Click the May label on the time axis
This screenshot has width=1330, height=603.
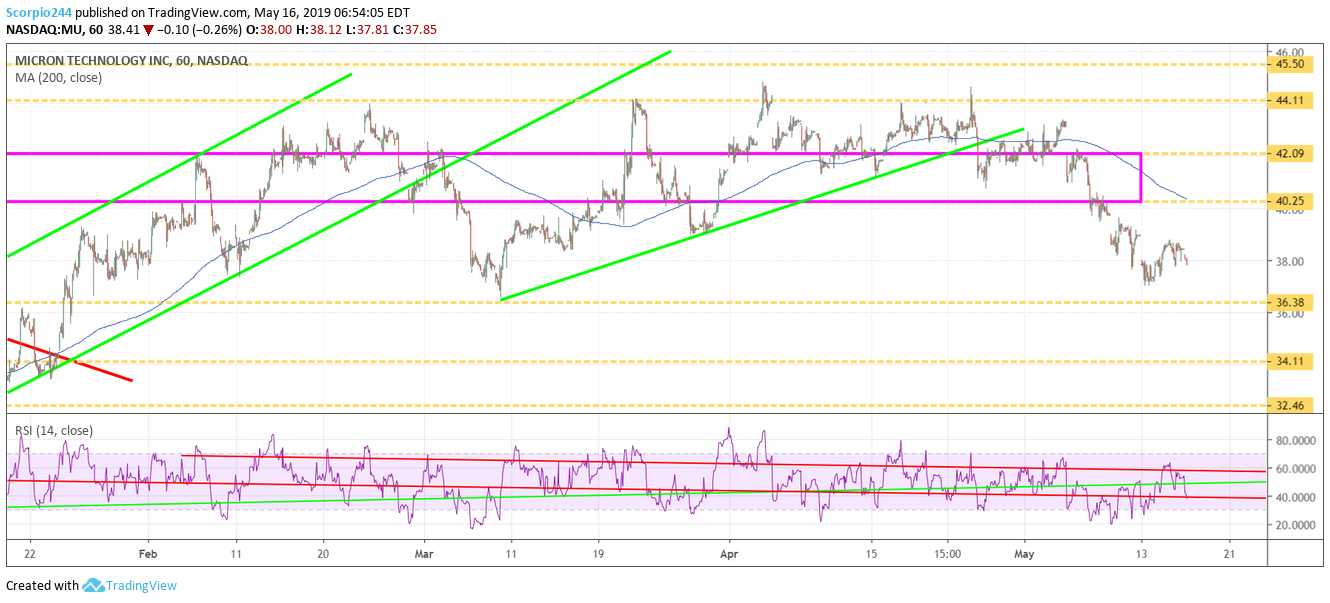click(1024, 553)
